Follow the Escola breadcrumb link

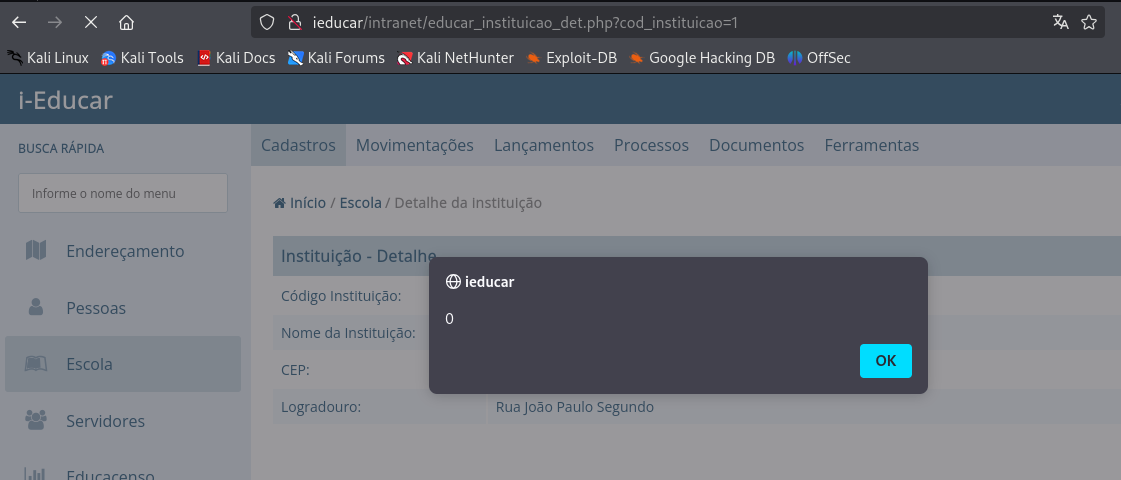360,203
